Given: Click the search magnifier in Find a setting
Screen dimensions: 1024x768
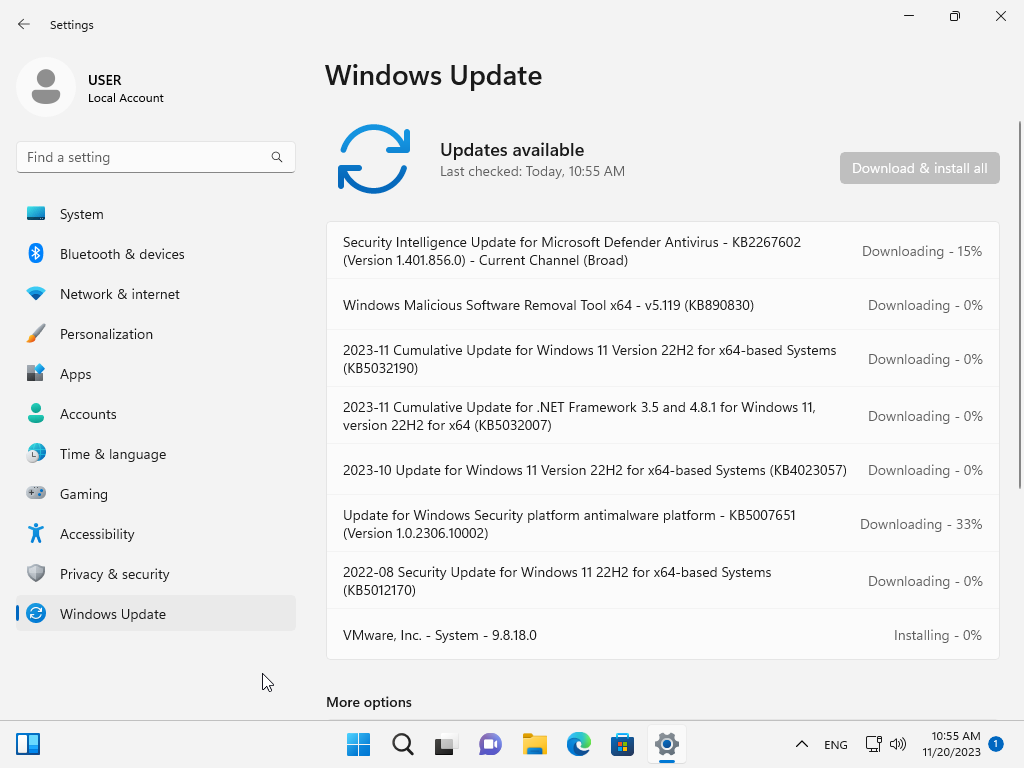Looking at the screenshot, I should (x=277, y=157).
